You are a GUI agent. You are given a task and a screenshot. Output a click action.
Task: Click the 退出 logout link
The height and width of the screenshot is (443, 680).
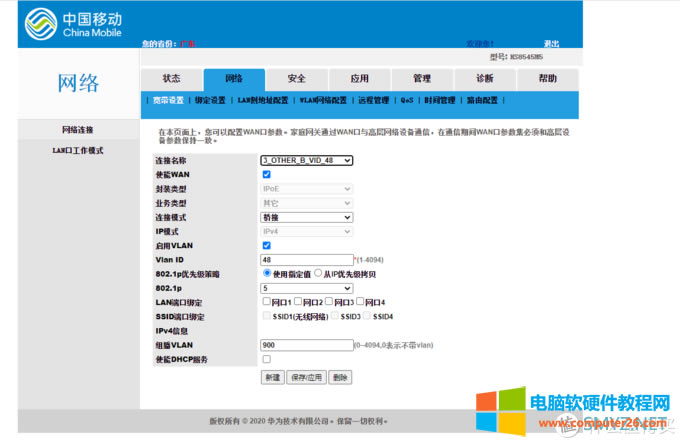point(551,44)
